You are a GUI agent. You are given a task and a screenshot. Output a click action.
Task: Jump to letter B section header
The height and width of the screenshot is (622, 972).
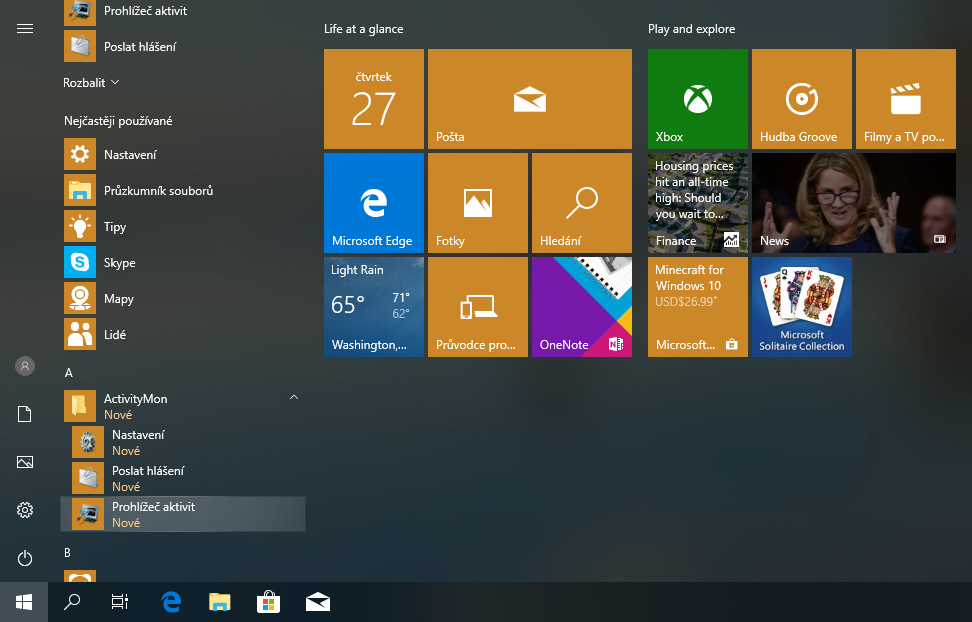click(68, 553)
